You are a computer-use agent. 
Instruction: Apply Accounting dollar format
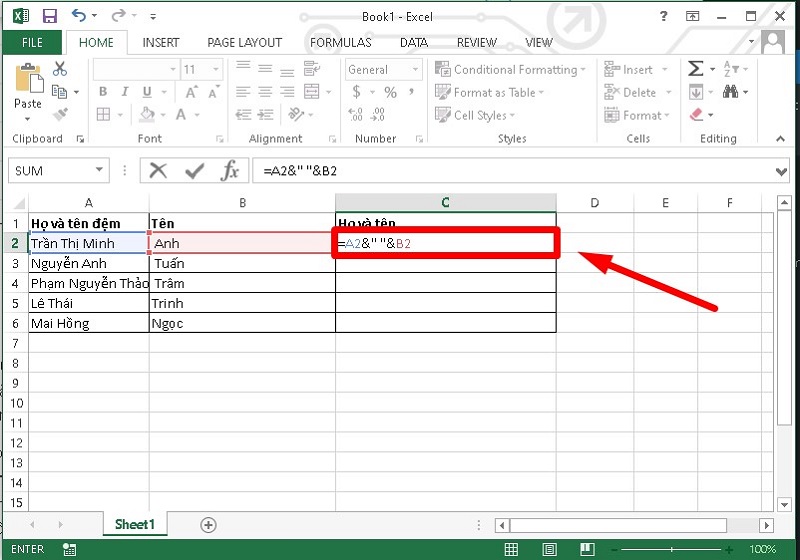tap(356, 92)
